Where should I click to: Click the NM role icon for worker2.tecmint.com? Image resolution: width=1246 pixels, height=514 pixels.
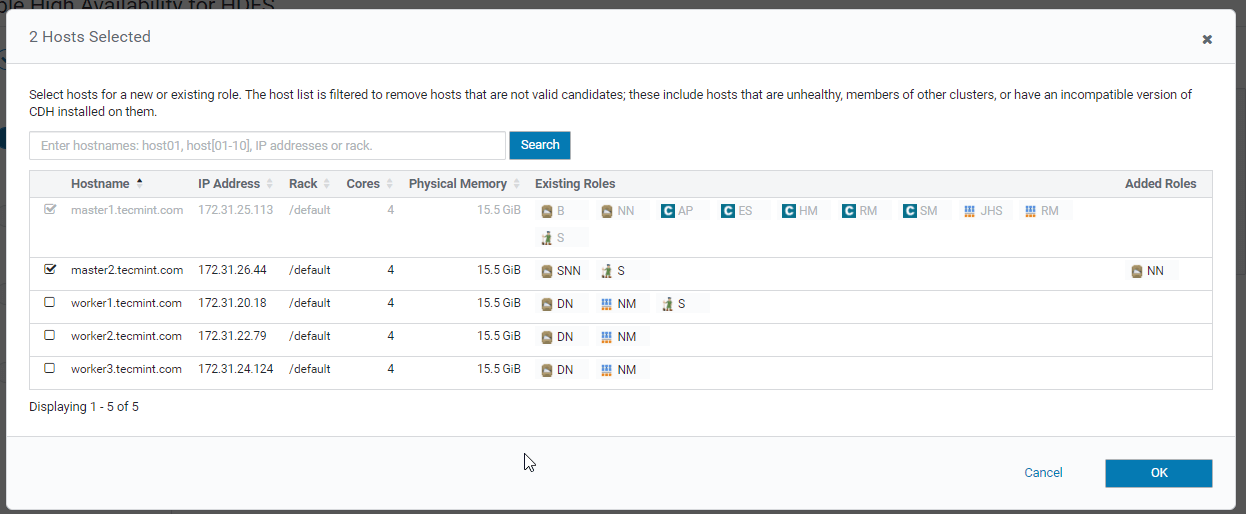click(606, 337)
